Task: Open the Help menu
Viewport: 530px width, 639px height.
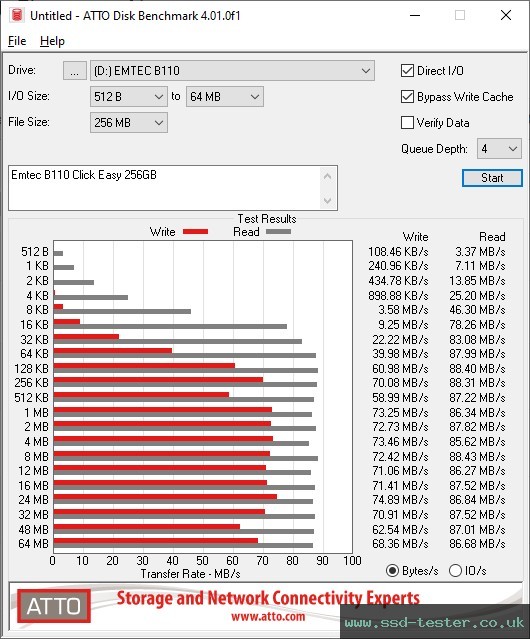Action: [x=52, y=41]
